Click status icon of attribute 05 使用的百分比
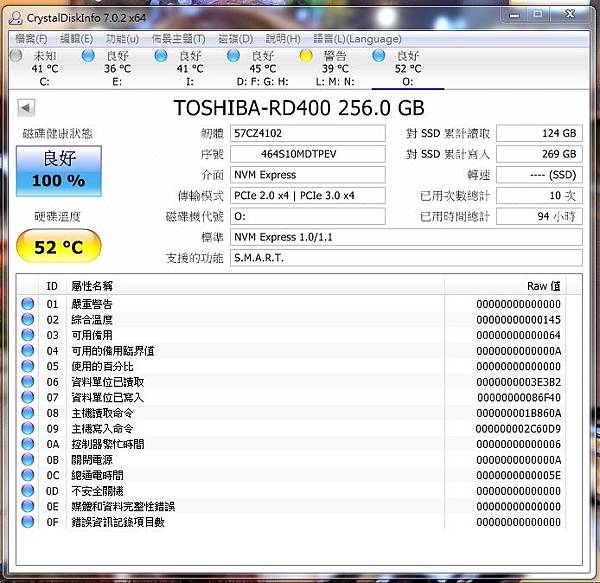600x583 pixels. pos(28,366)
